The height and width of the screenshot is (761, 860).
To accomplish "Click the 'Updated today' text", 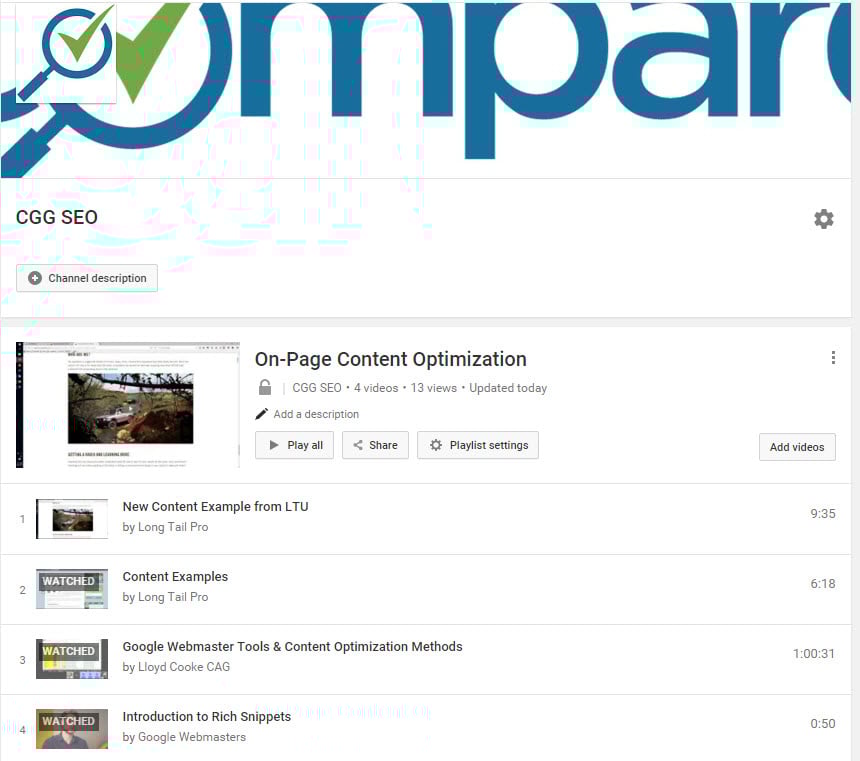I will coord(508,388).
